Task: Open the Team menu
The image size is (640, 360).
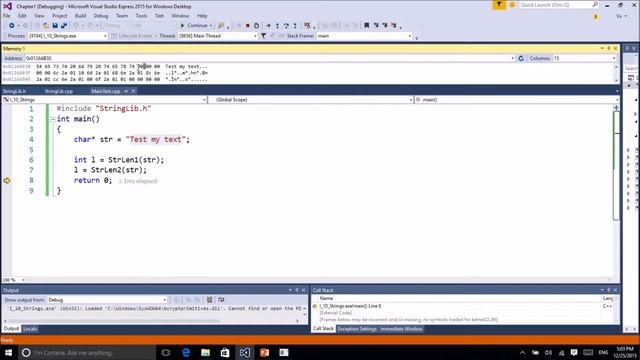Action: (x=122, y=16)
